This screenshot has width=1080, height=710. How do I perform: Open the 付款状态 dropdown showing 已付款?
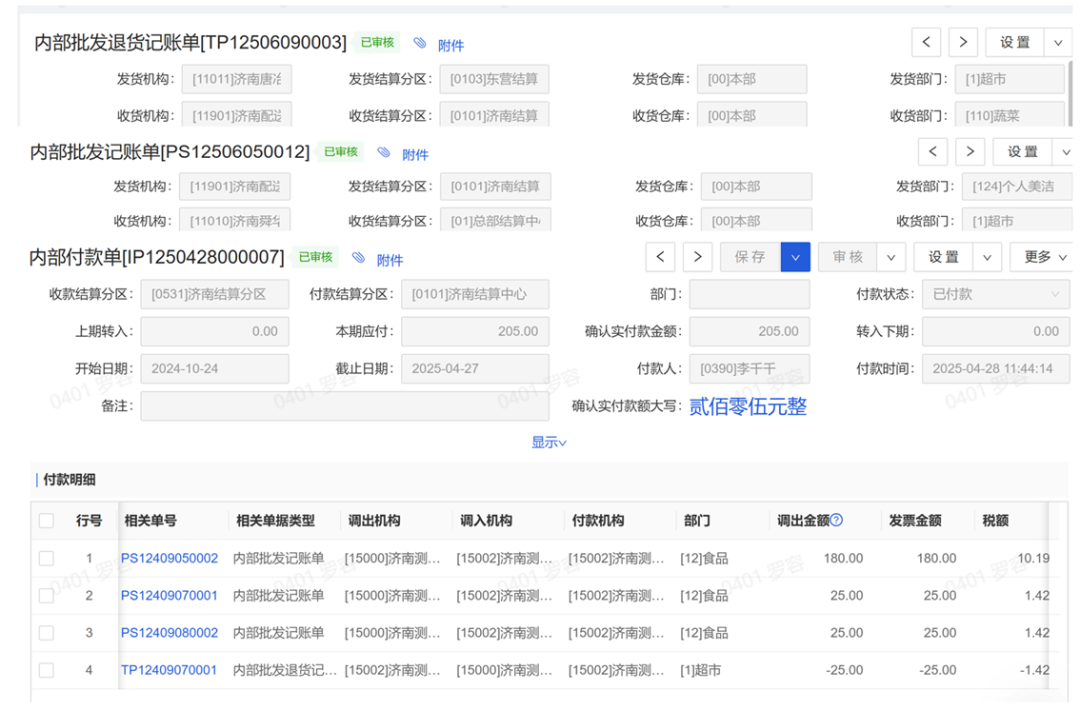[994, 294]
